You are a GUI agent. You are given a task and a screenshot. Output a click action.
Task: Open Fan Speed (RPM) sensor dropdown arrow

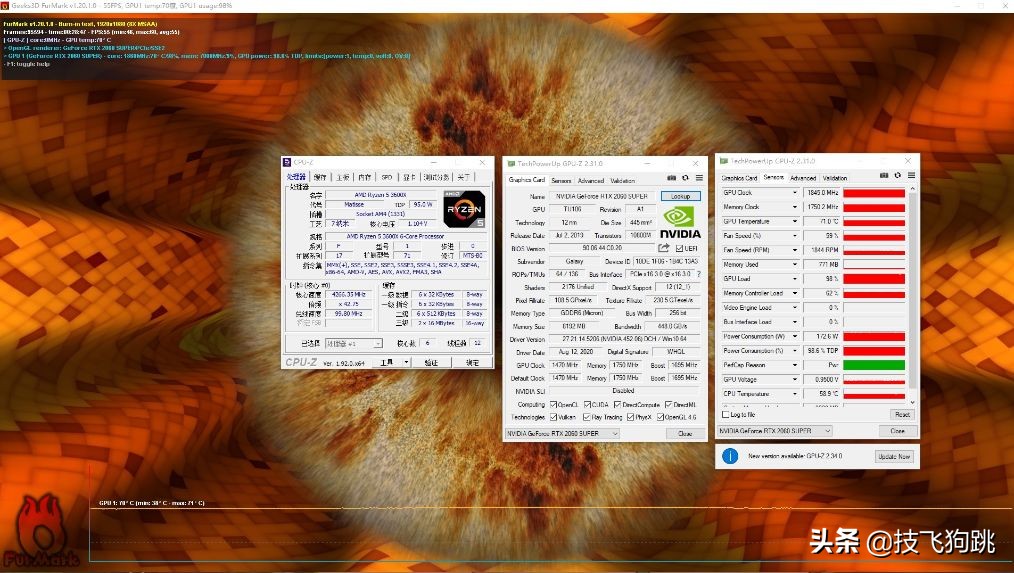tap(795, 250)
